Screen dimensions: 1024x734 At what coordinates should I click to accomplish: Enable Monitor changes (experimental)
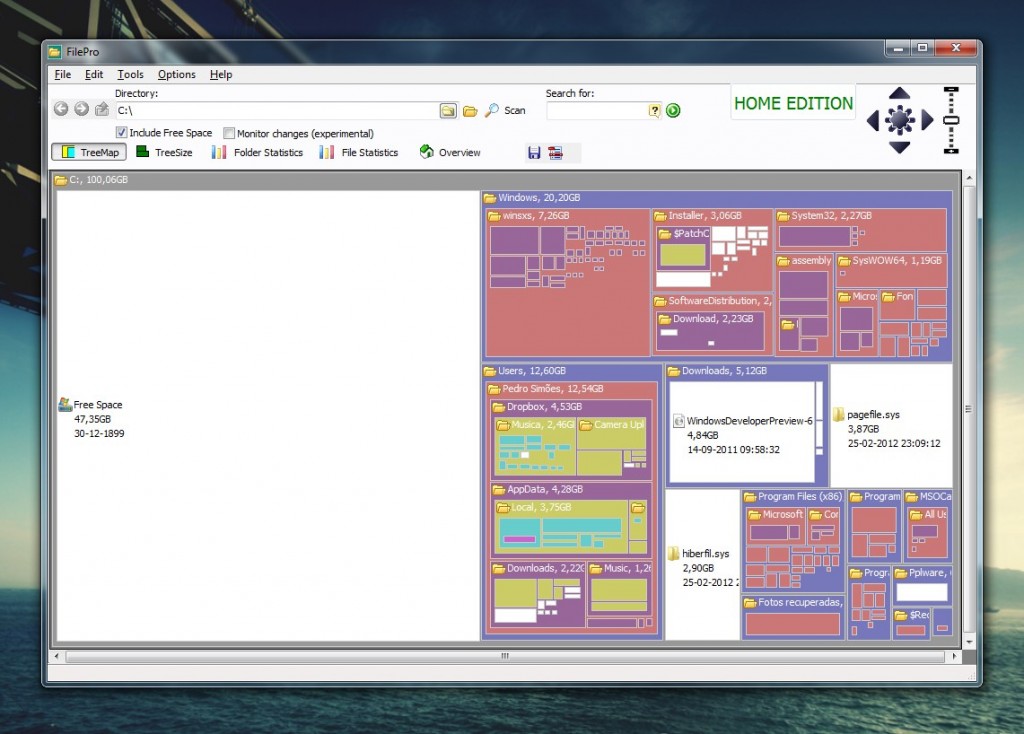(229, 133)
